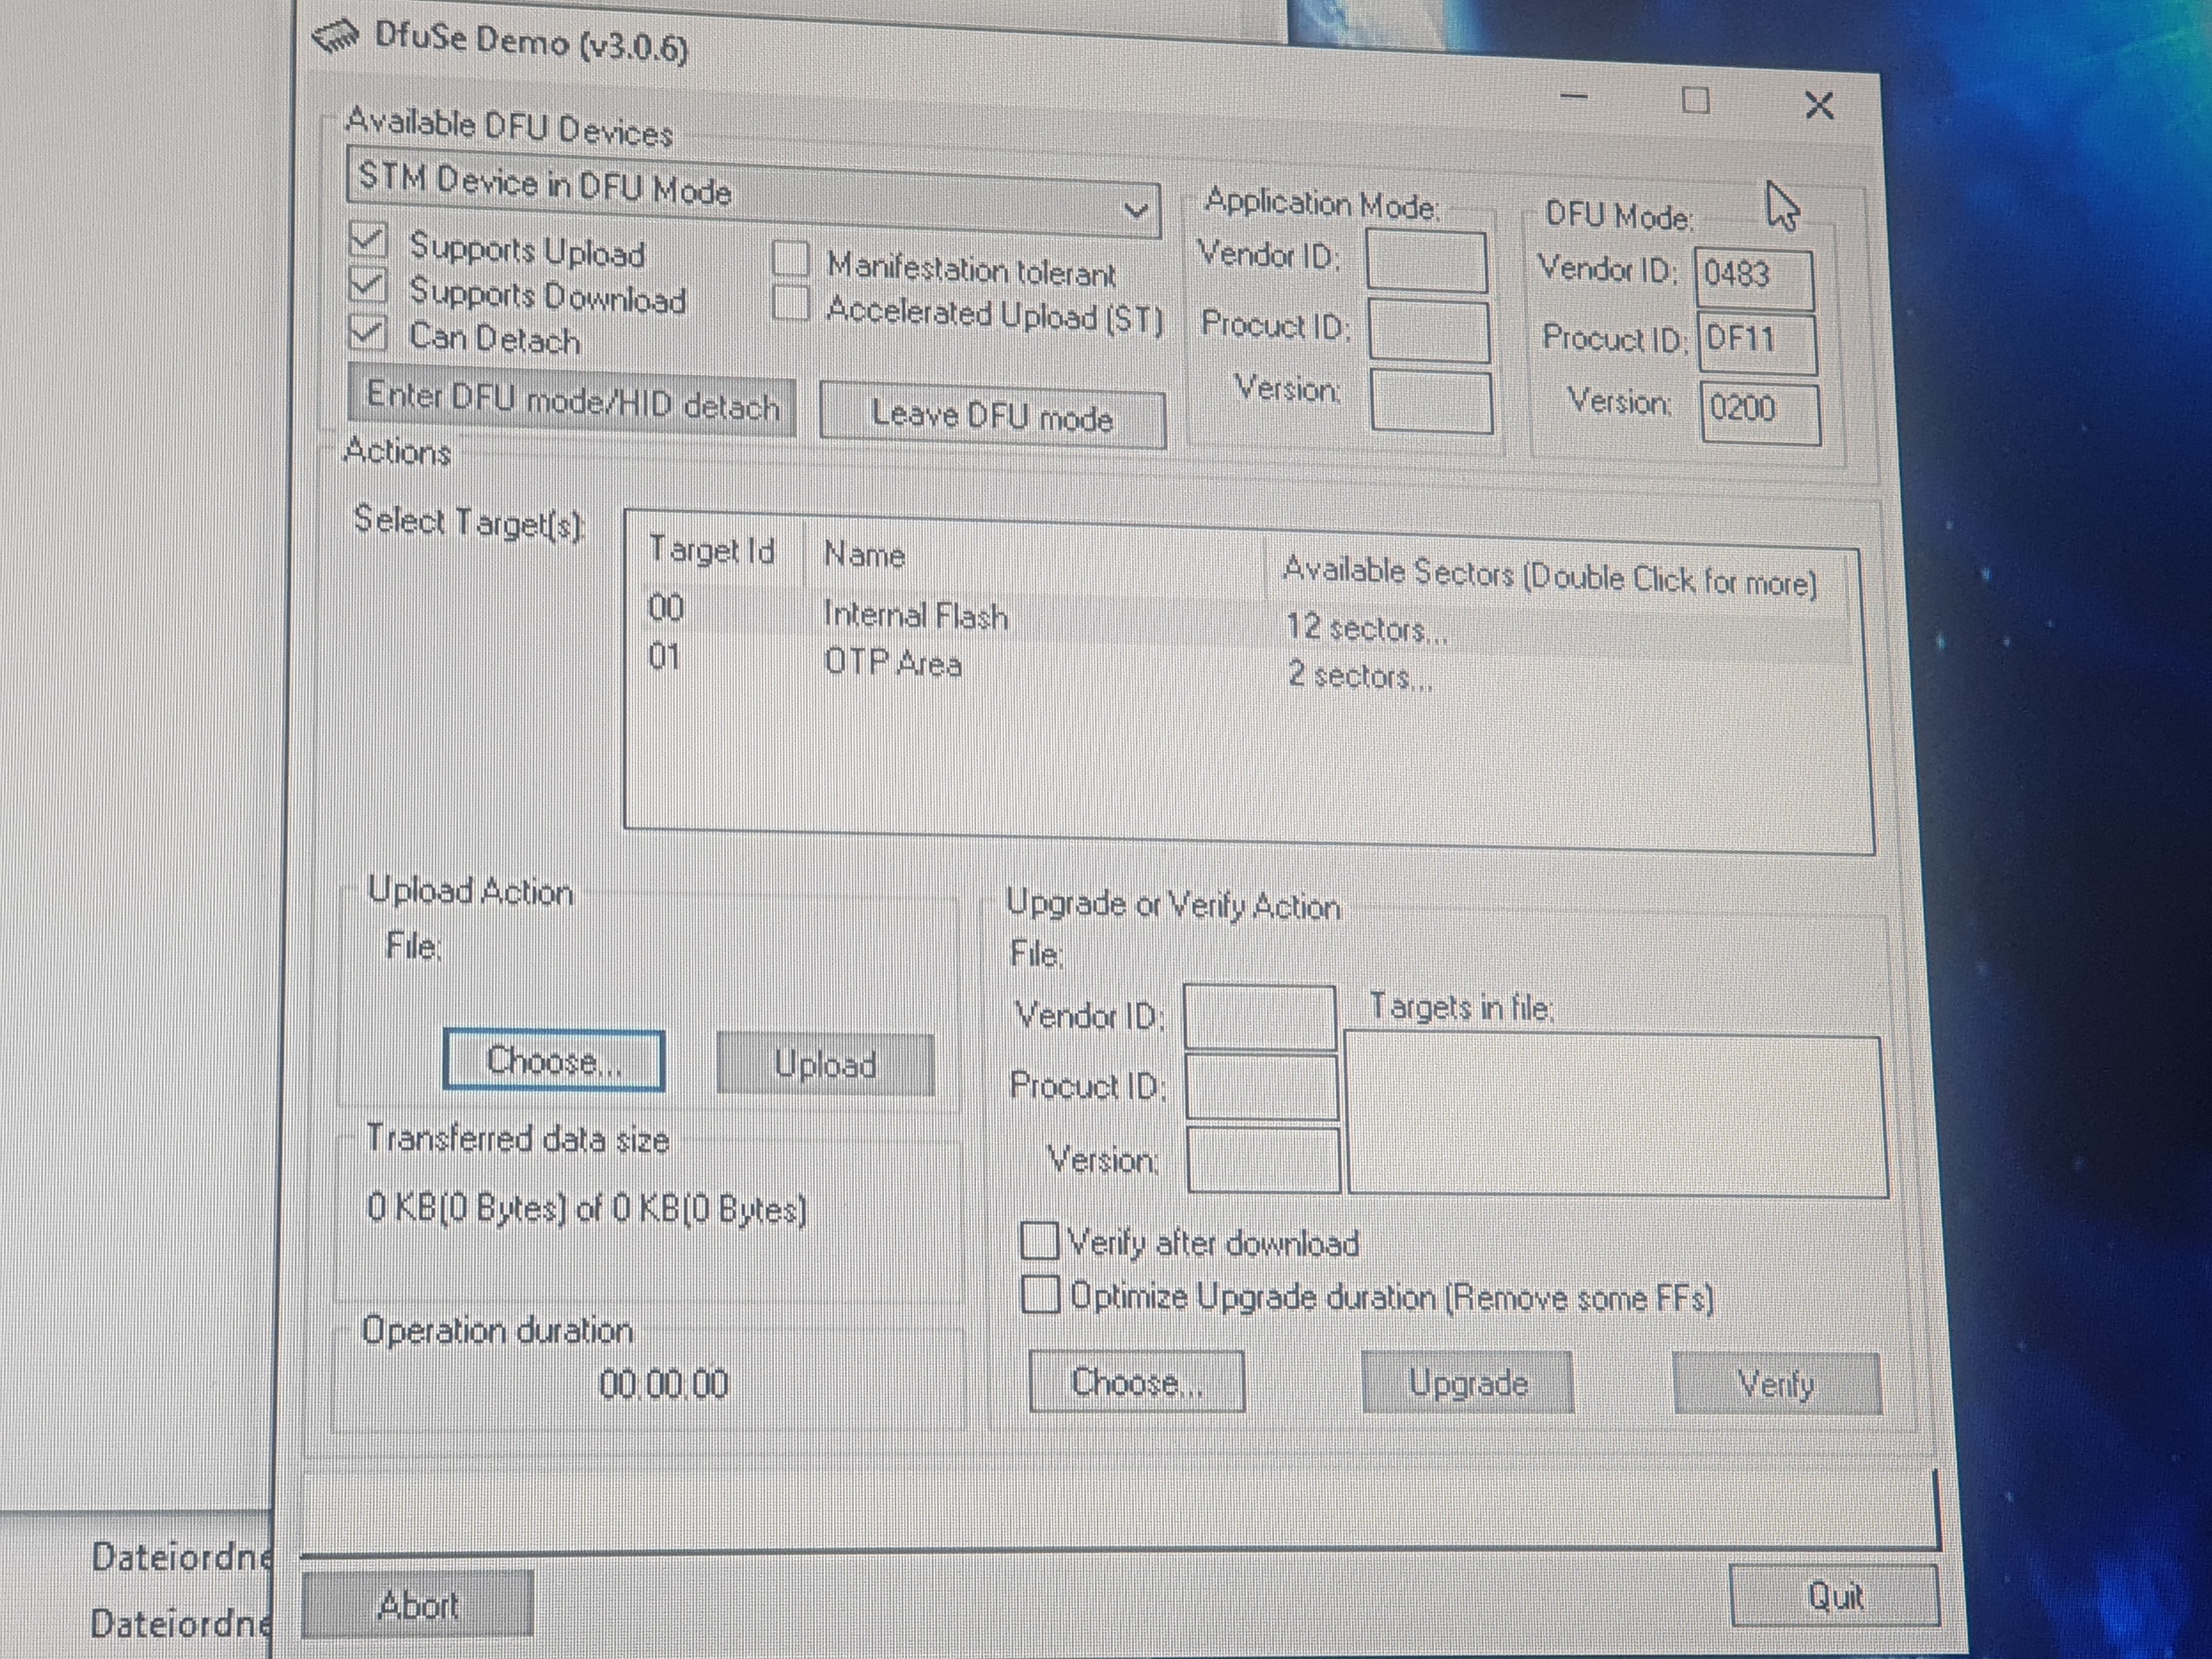Click Upgrade file Vendor ID field
Viewport: 2212px width, 1659px height.
[x=1259, y=1016]
